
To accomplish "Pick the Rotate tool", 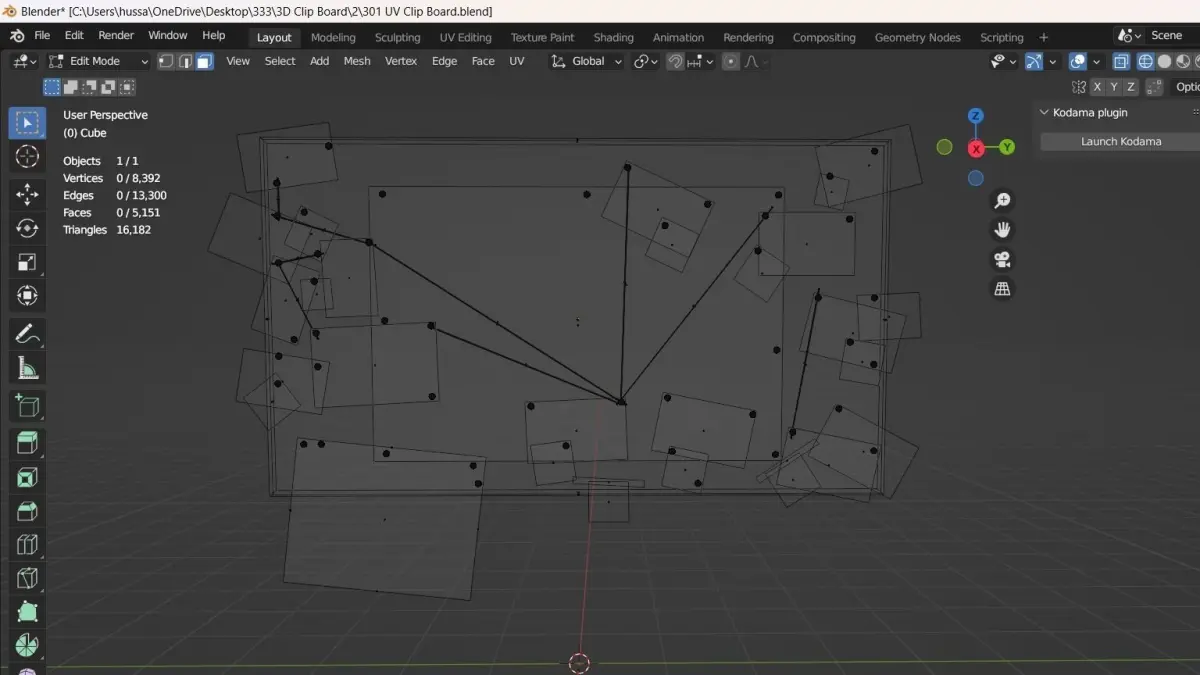I will click(x=27, y=229).
